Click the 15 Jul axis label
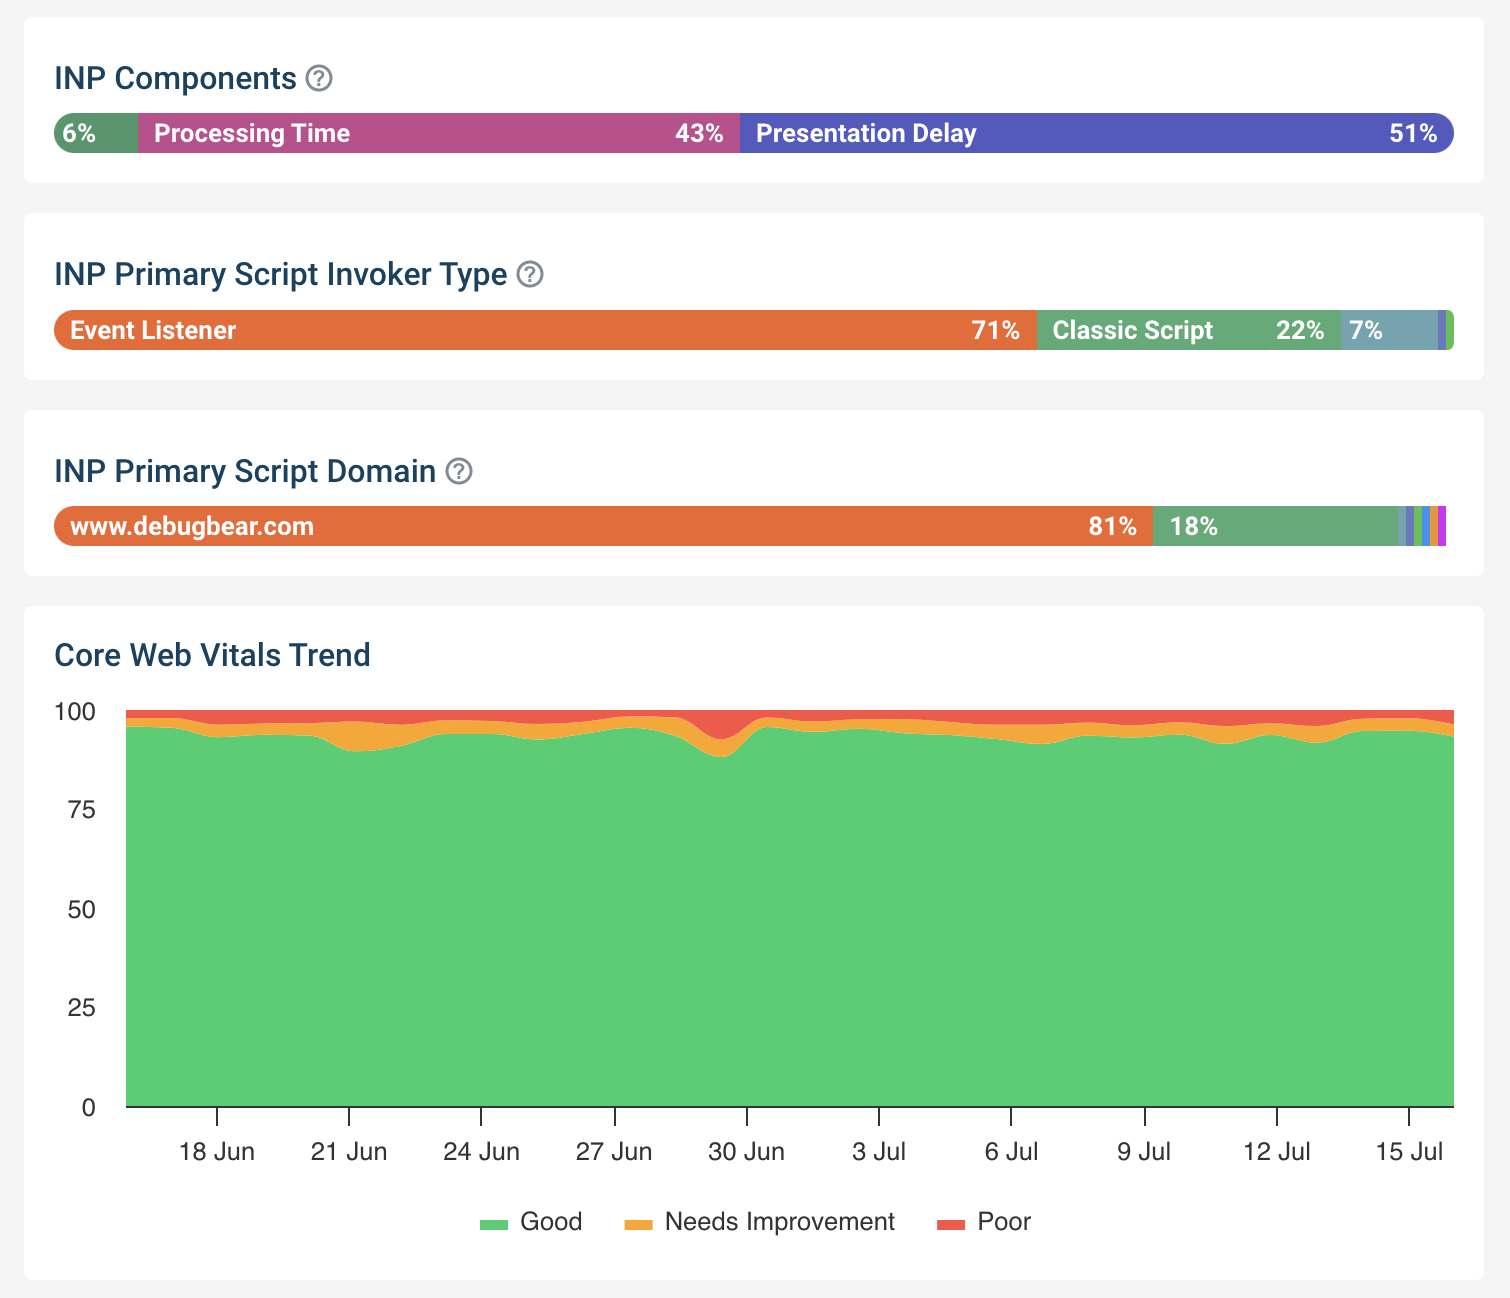 (1409, 1152)
